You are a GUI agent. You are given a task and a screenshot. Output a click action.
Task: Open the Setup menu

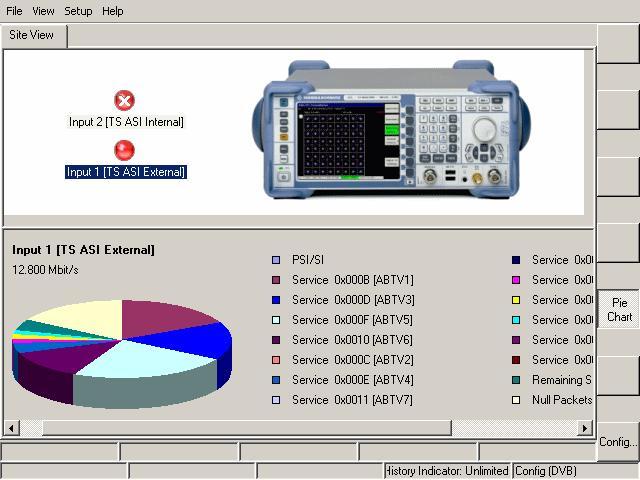[x=78, y=11]
